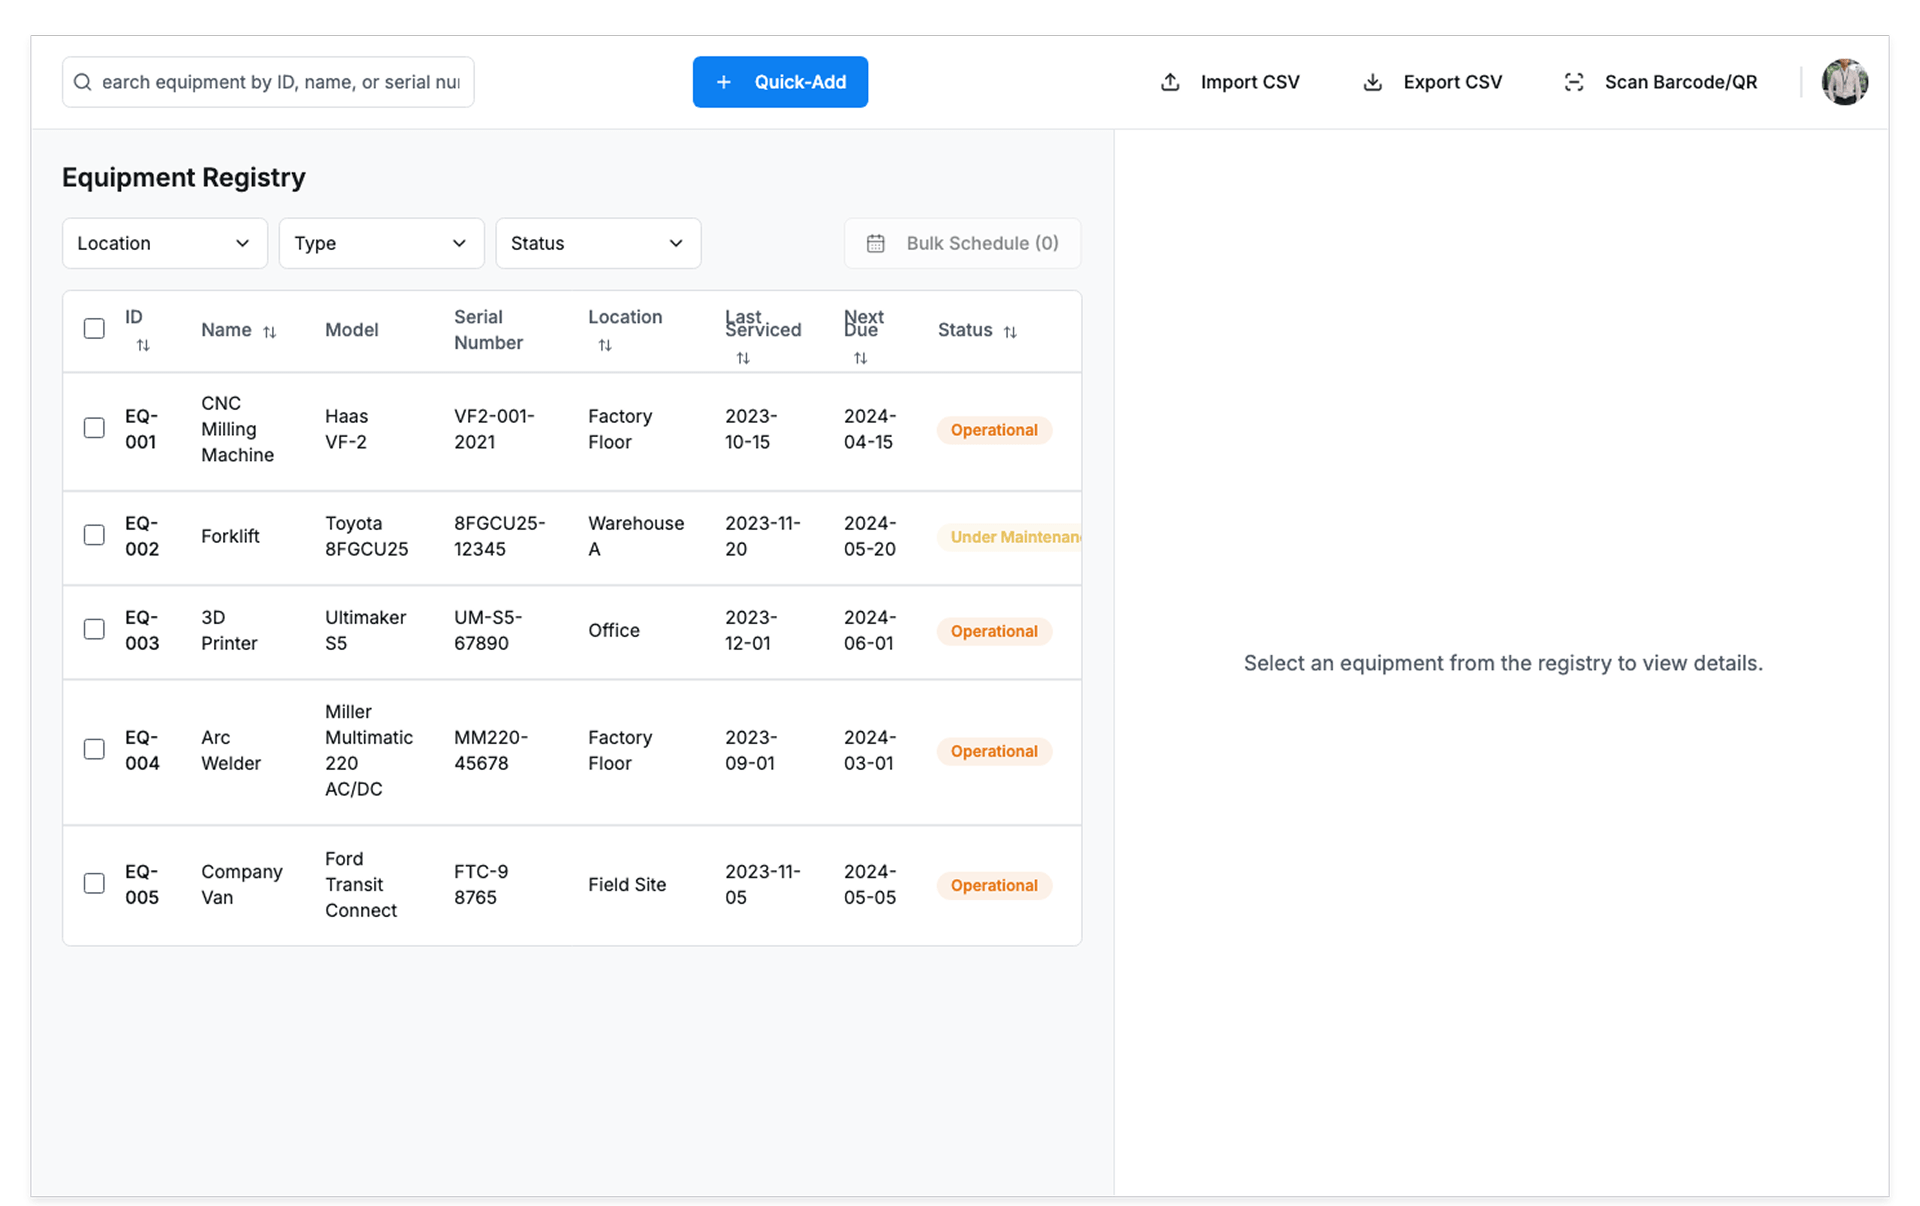Sort by Status column arrows
1920x1206 pixels.
(x=1010, y=331)
